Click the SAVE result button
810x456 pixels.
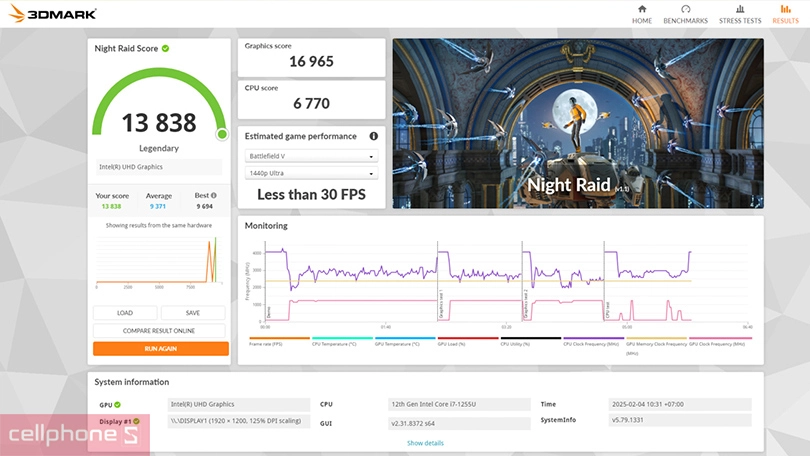[x=193, y=313]
